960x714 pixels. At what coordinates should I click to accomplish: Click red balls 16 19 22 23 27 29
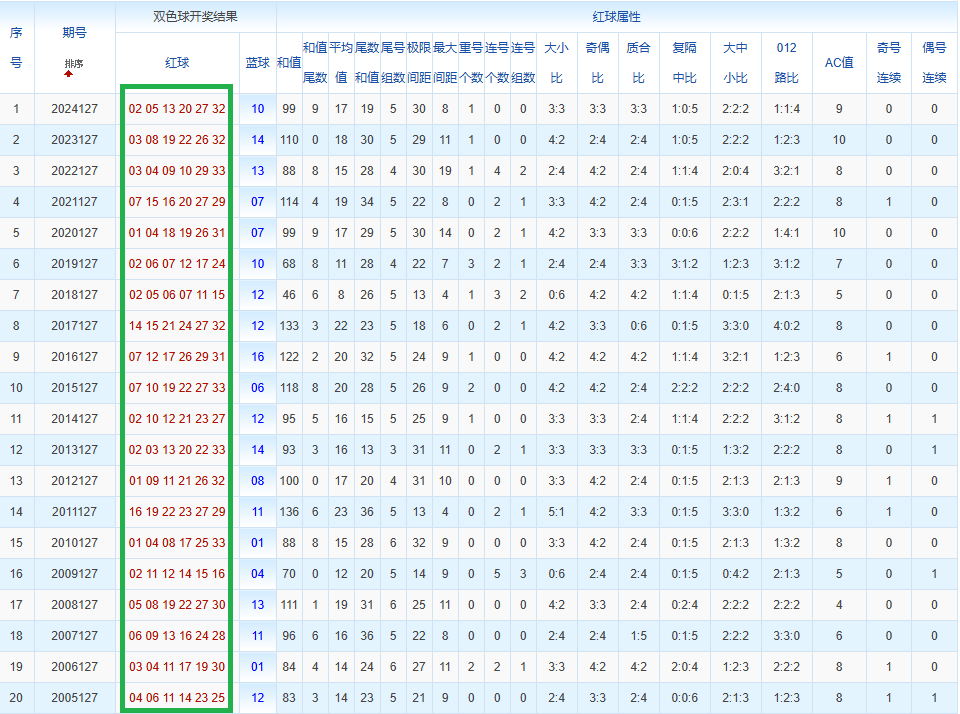coord(177,511)
